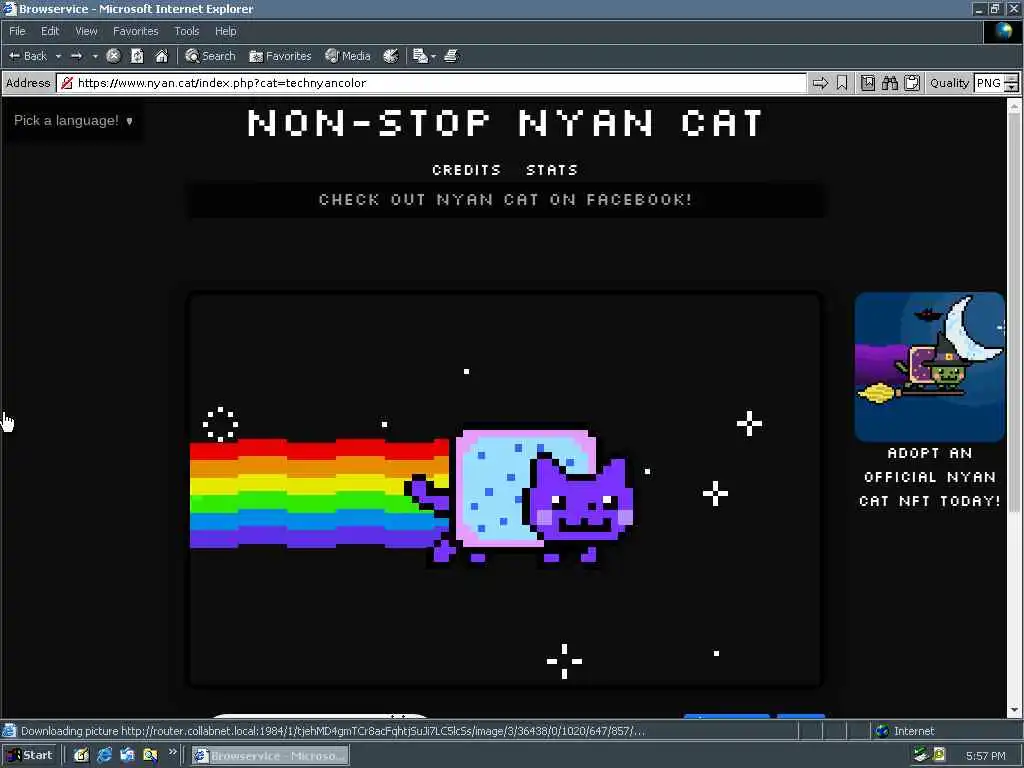Click the binoculars find icon
The image size is (1024, 768).
(x=889, y=83)
